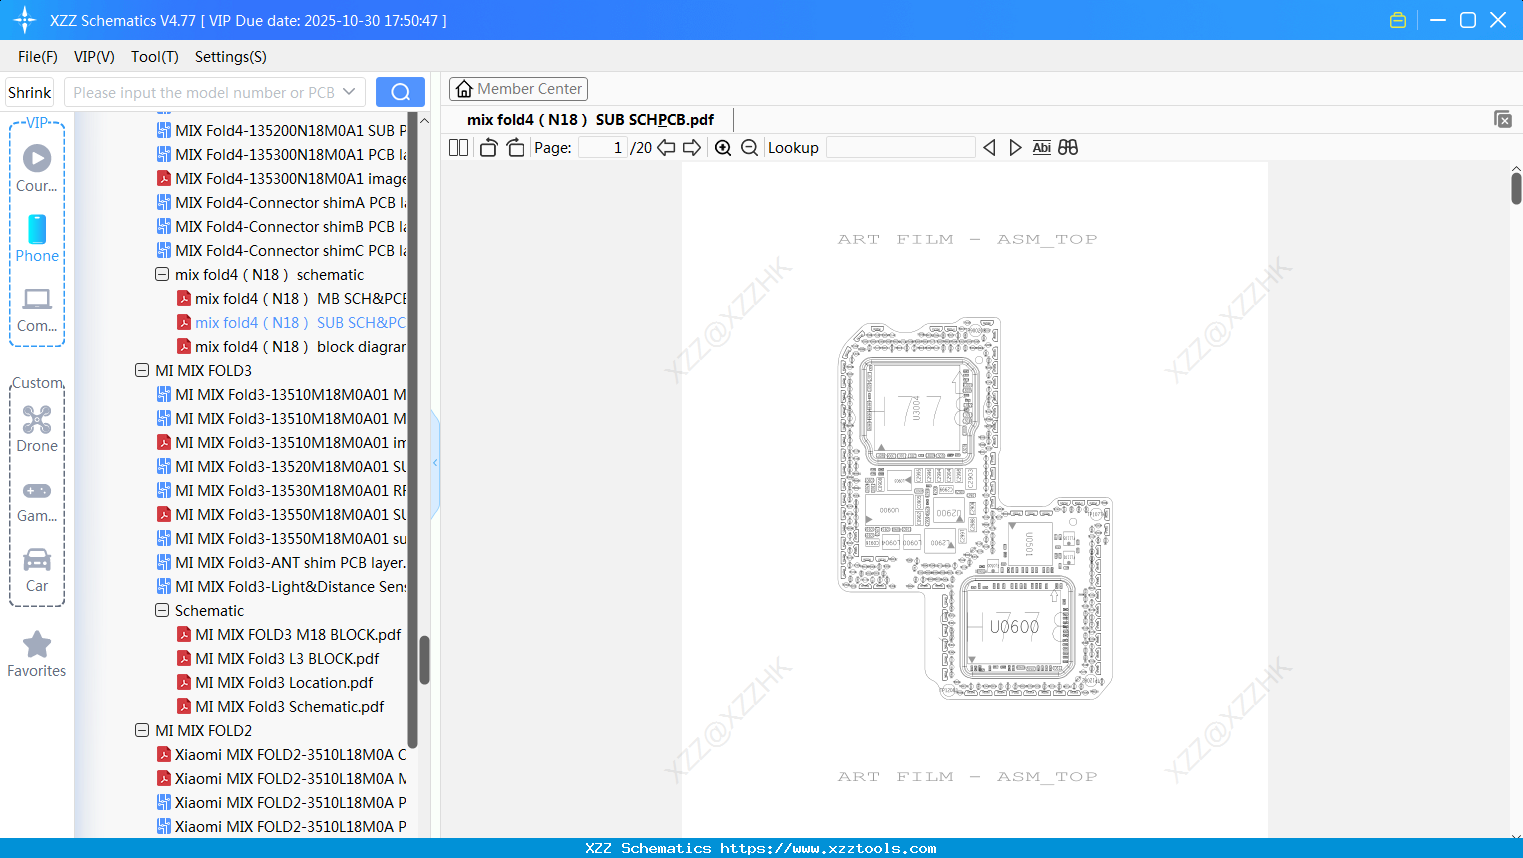Click the file tree vertical scrollbar thumb
This screenshot has width=1523, height=858.
pos(424,660)
